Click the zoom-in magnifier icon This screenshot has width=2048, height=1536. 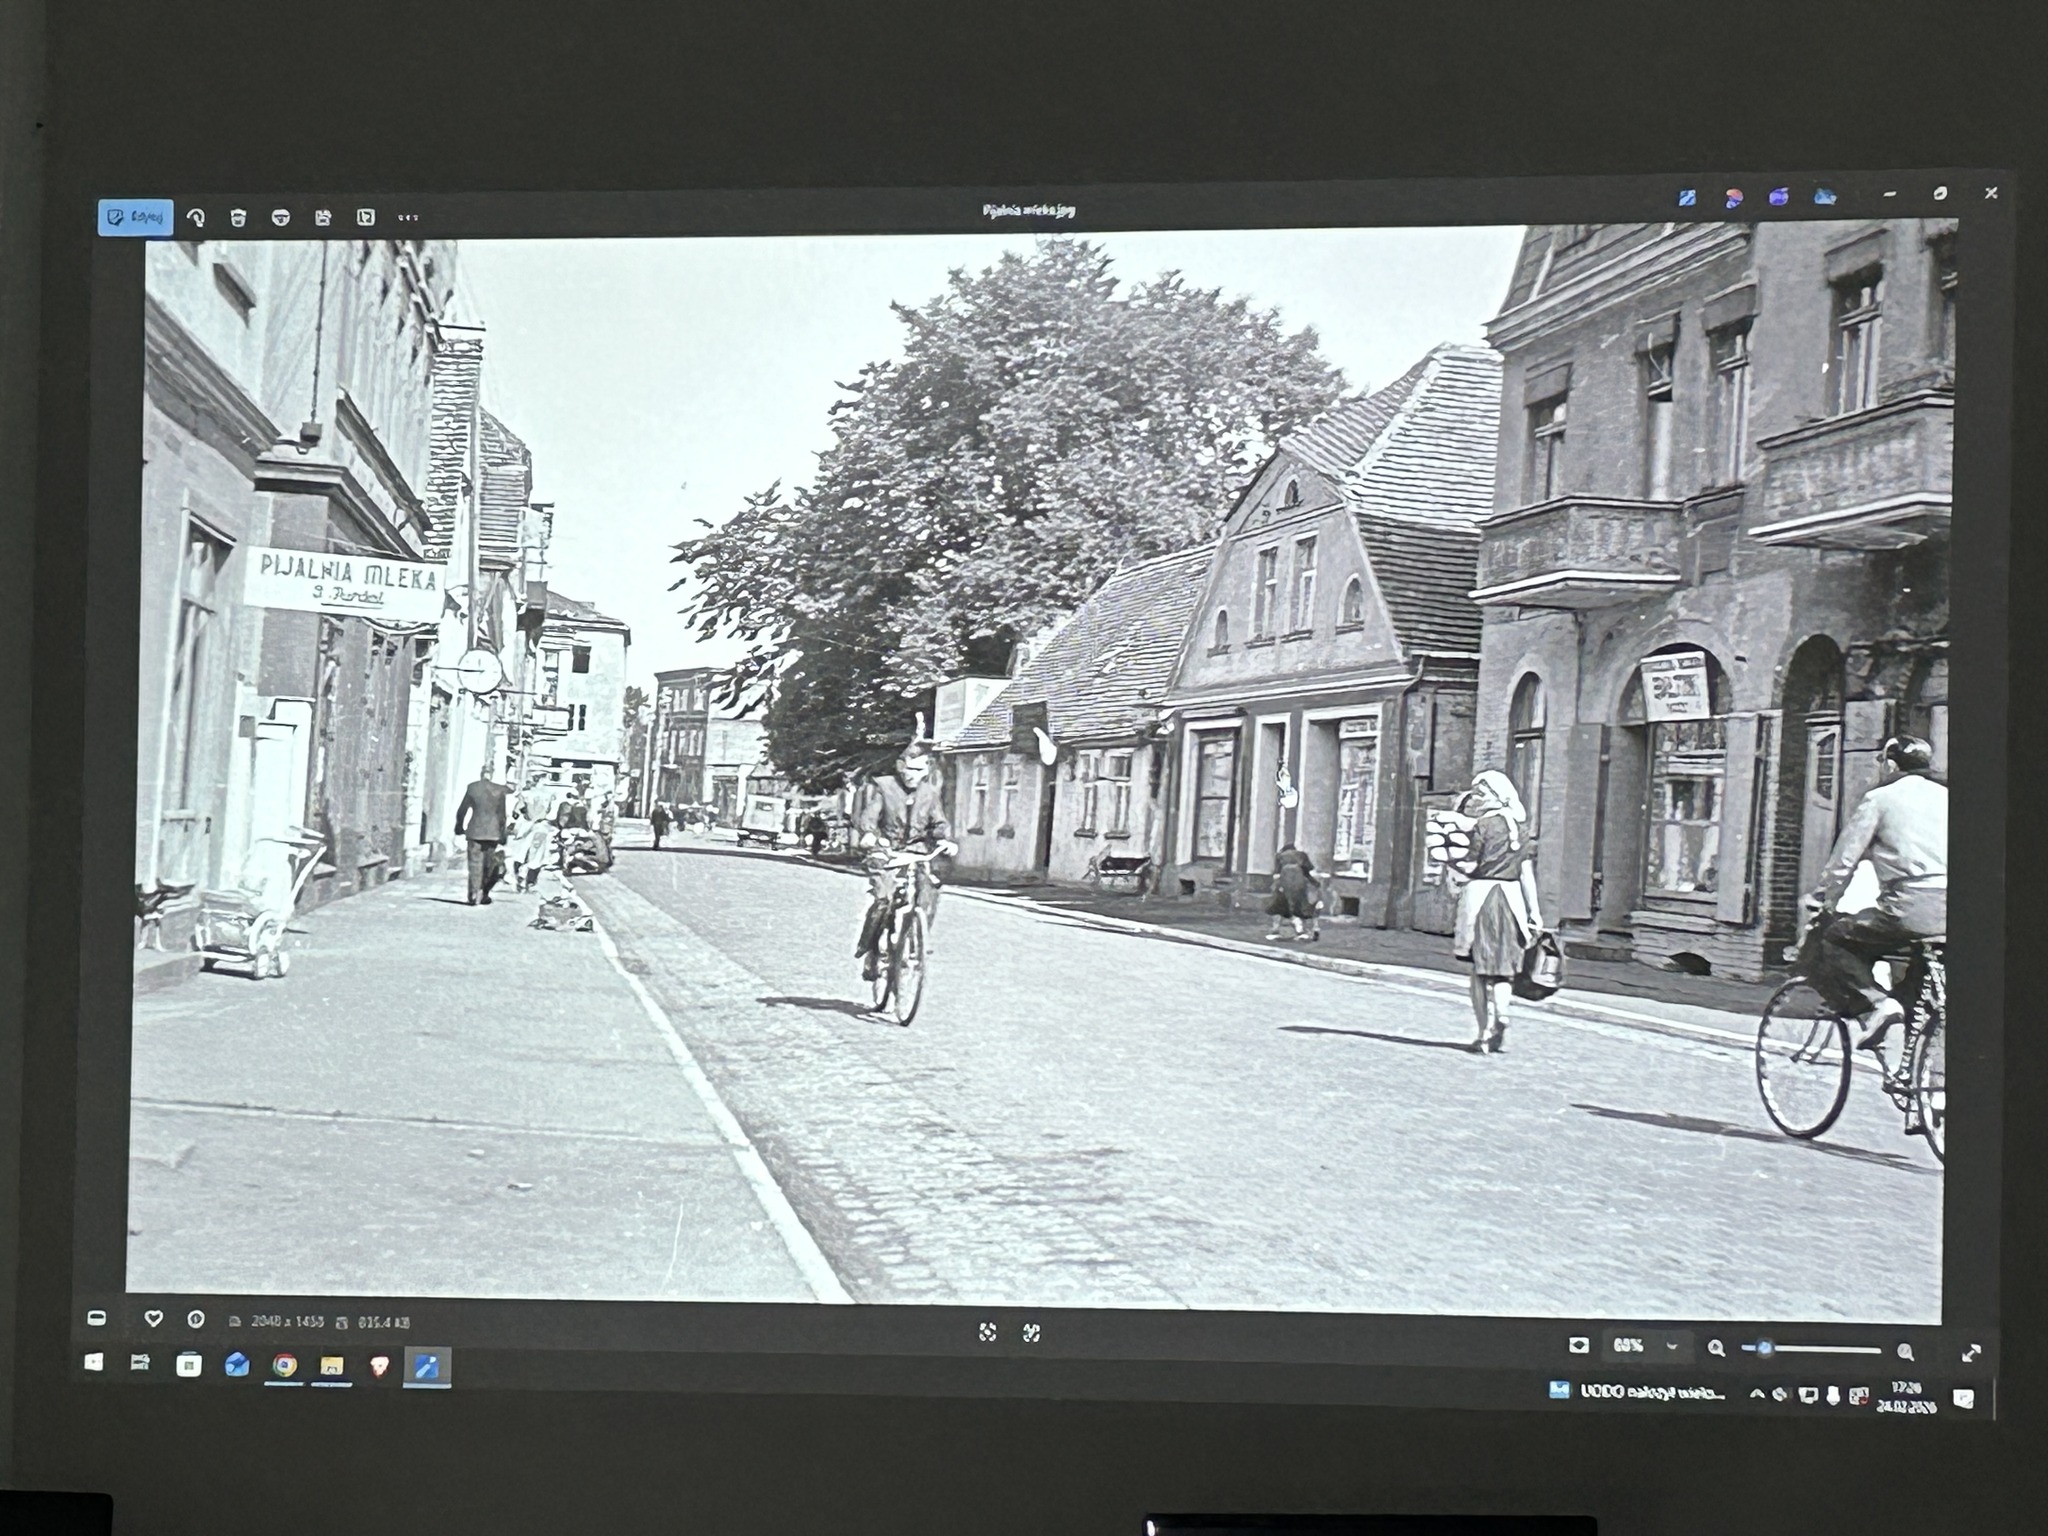click(x=1906, y=1352)
